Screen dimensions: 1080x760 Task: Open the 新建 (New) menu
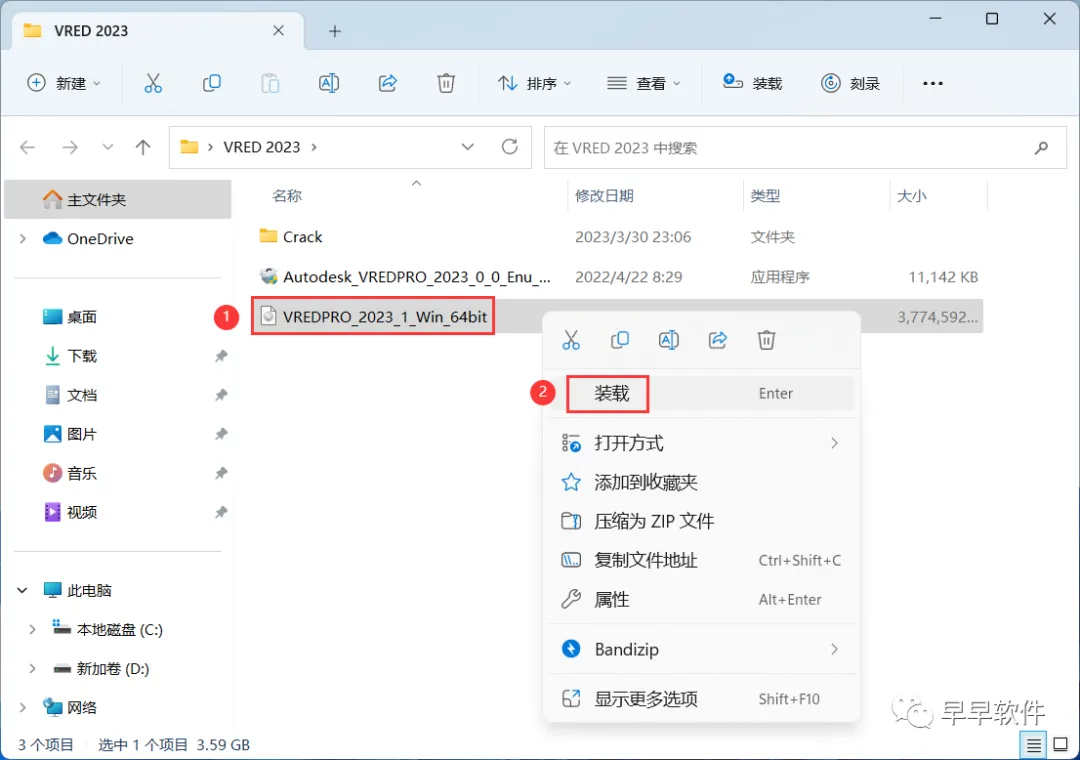64,83
